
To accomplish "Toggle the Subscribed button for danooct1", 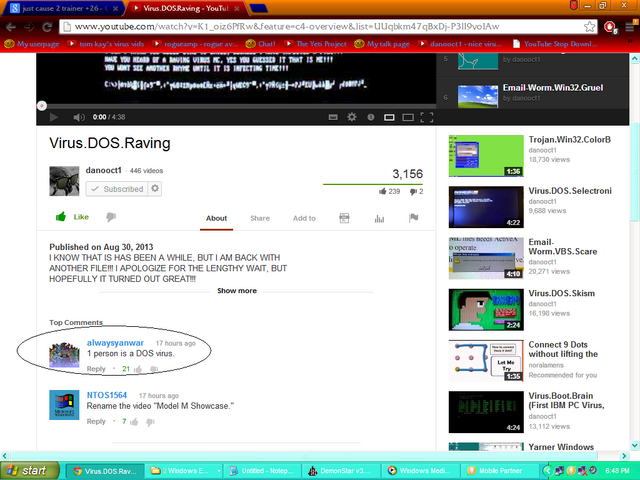I will click(x=117, y=189).
